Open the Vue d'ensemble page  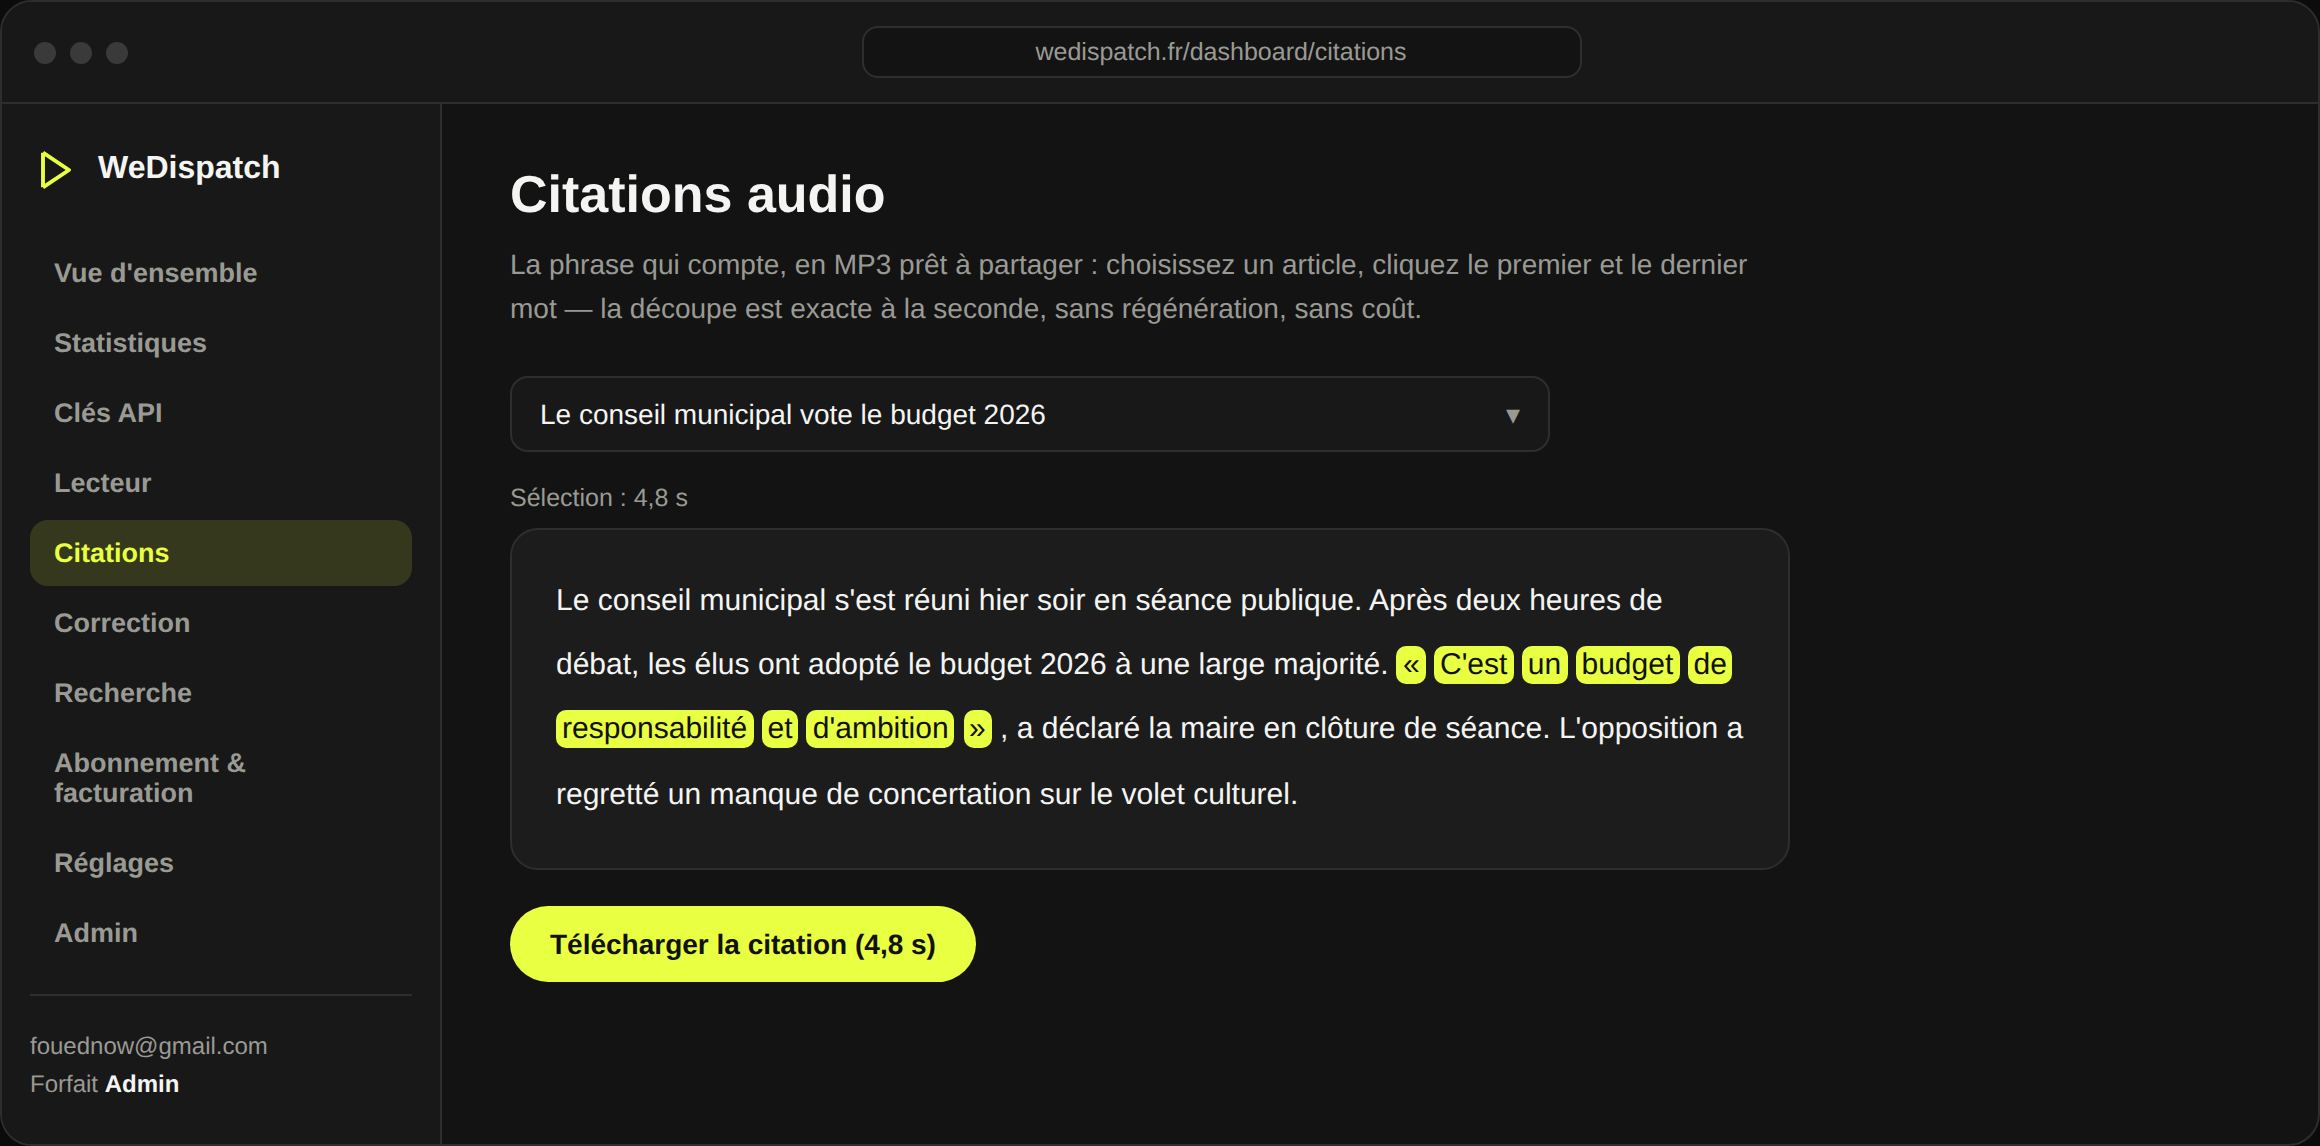click(x=221, y=273)
